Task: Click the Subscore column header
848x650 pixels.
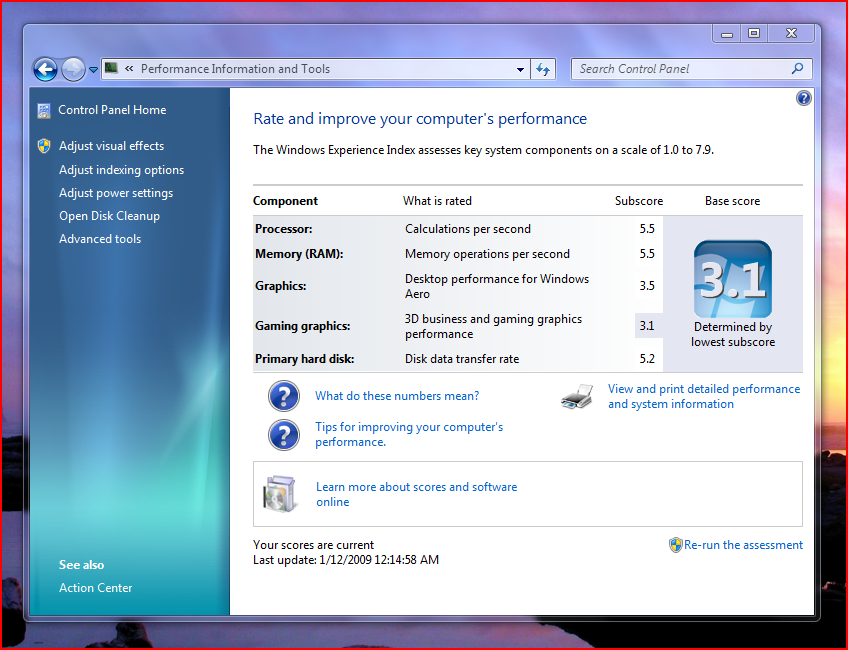Action: 639,201
